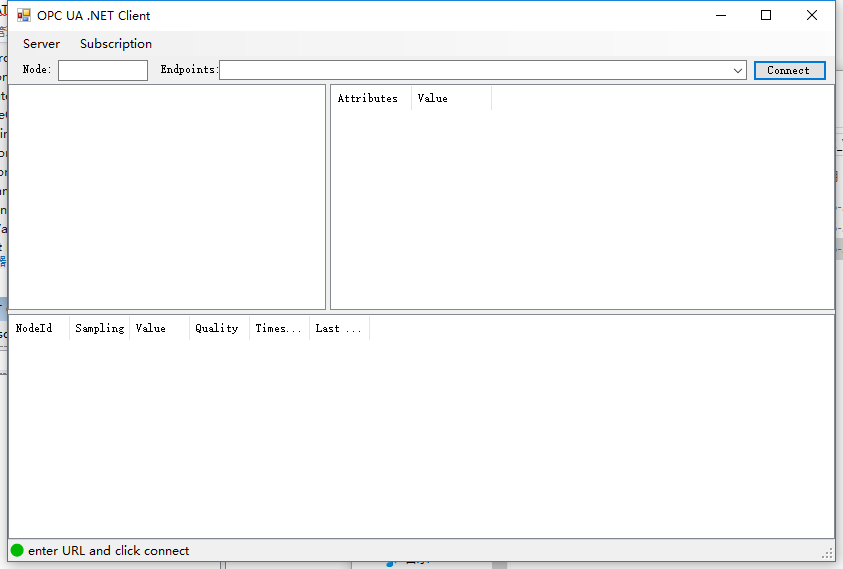Minimize the OPC UA .NET Client window
Viewport: 843px width, 569px height.
click(x=721, y=16)
